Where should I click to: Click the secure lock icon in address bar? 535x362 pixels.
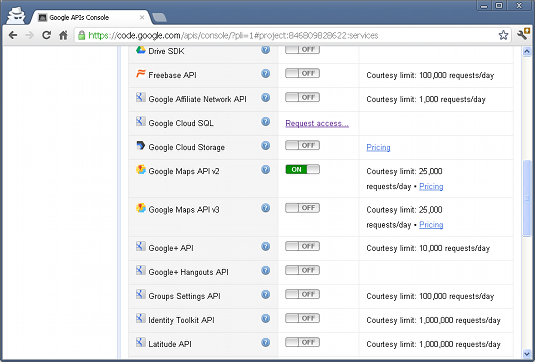click(81, 35)
